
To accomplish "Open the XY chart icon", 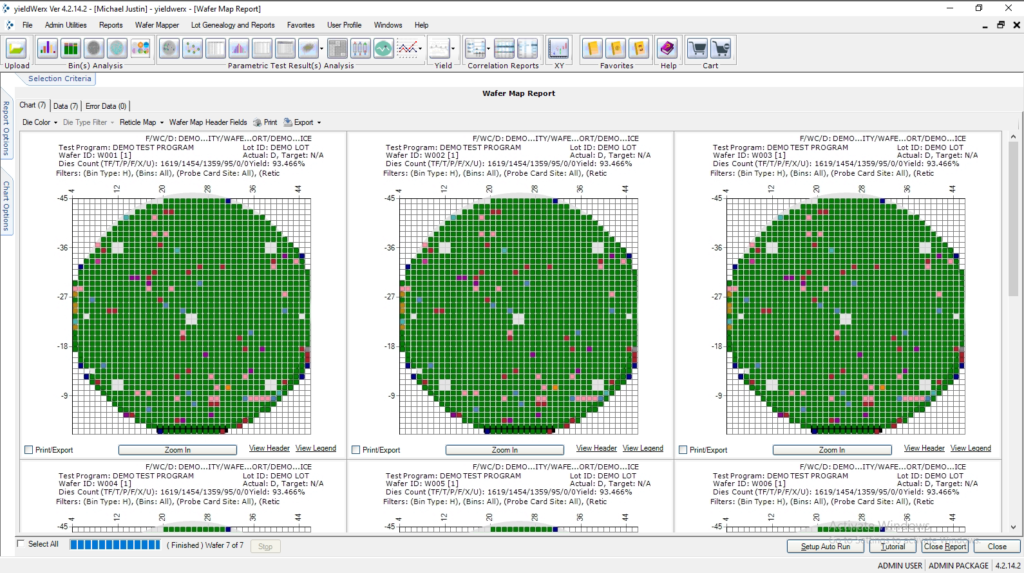I will pyautogui.click(x=559, y=48).
